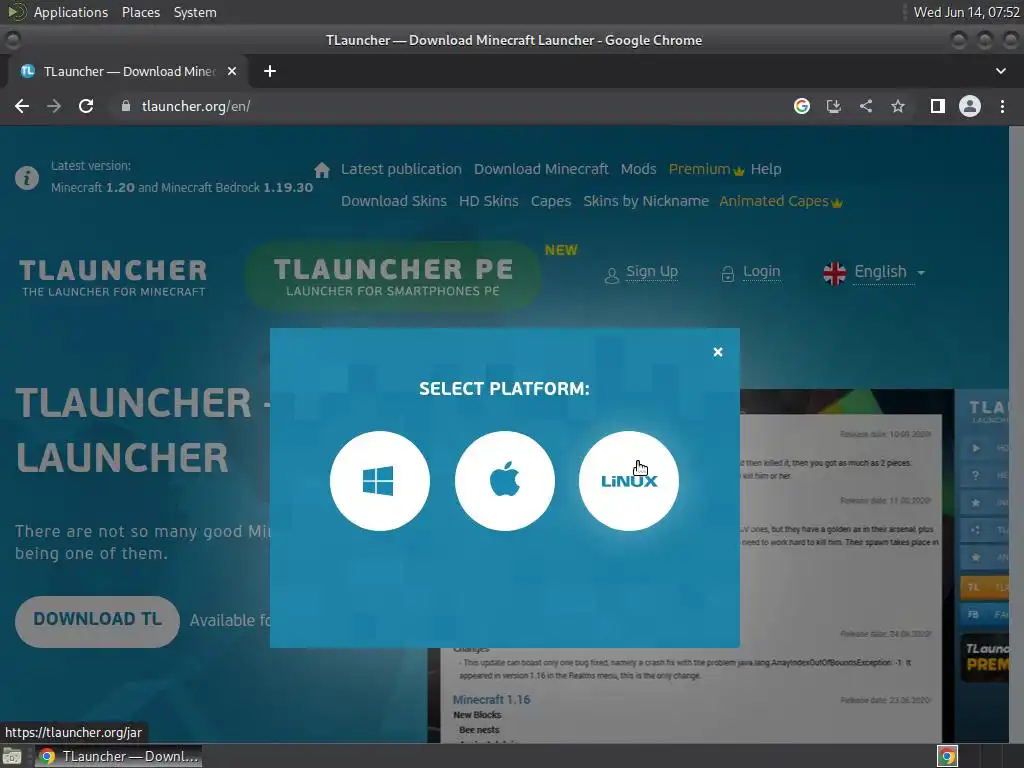Open the Places menu
The image size is (1024, 768).
(140, 12)
